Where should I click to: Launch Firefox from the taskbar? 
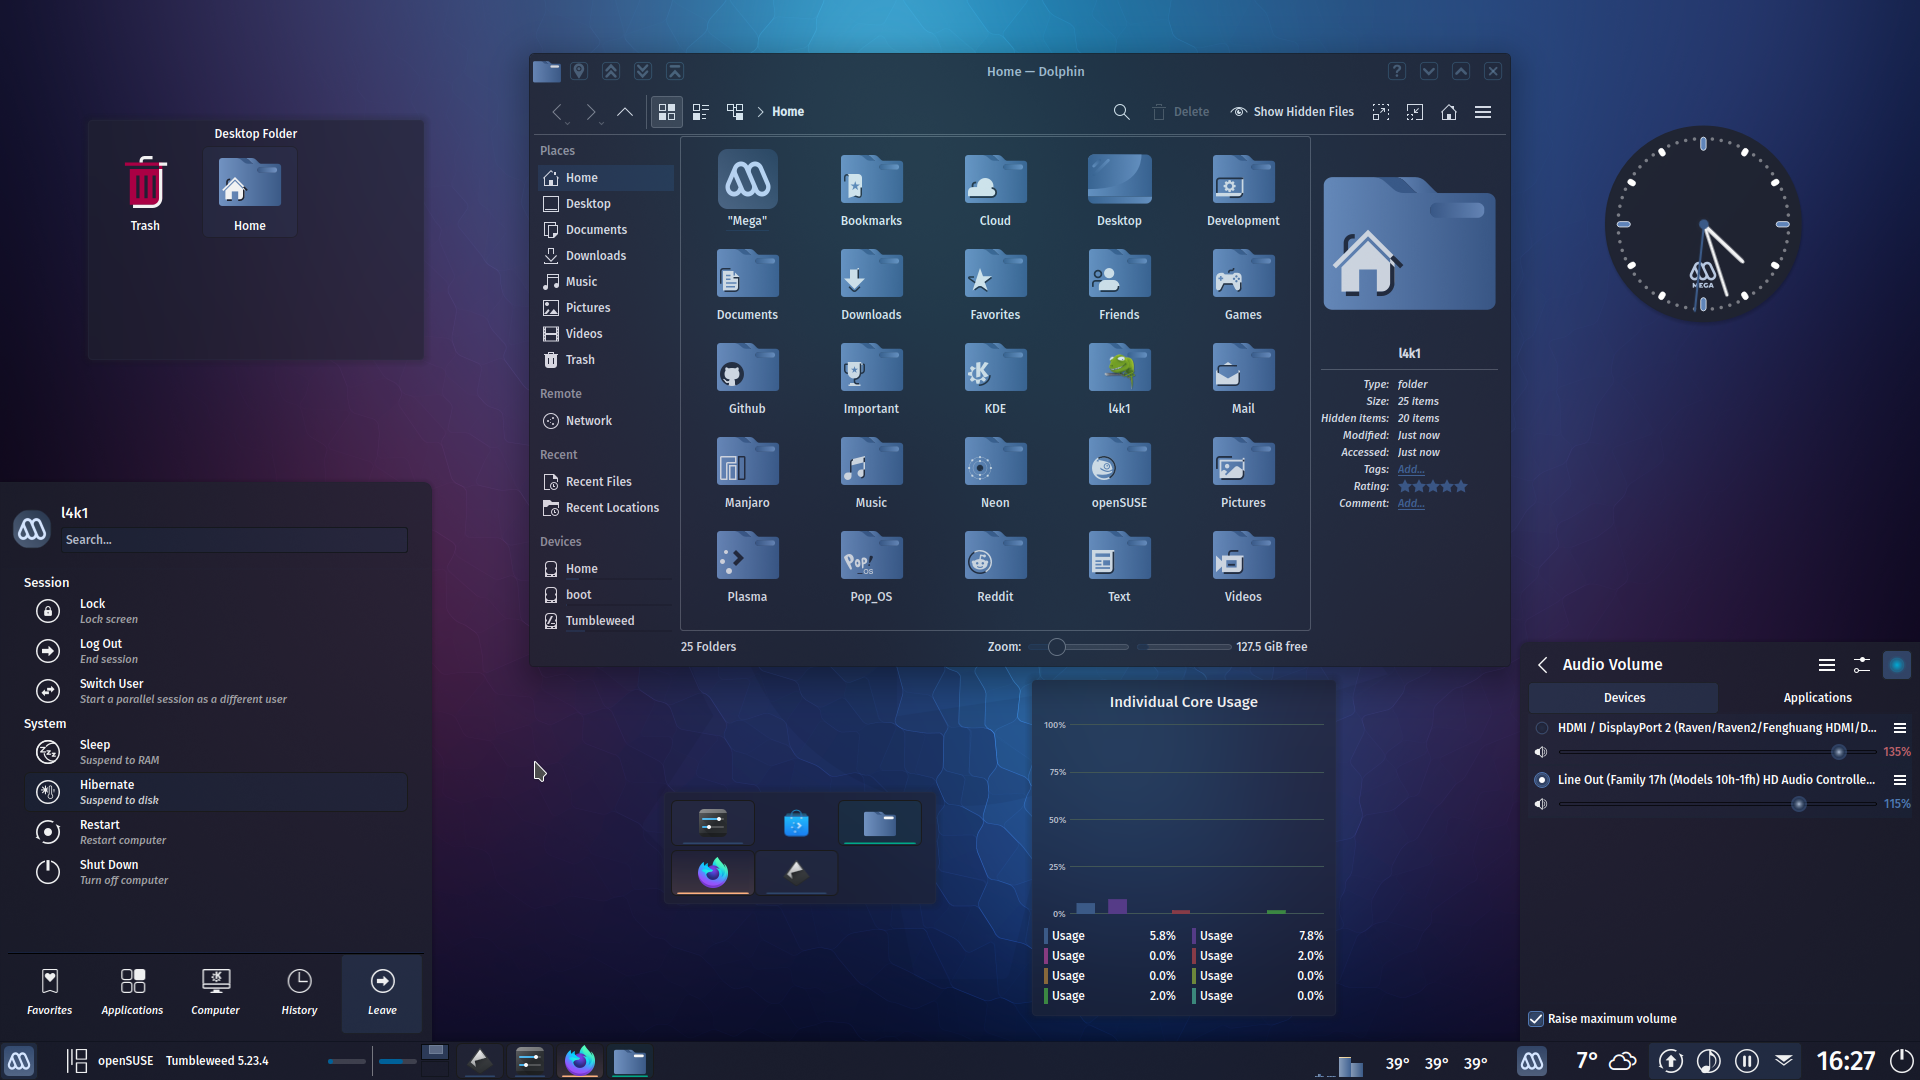point(580,1060)
